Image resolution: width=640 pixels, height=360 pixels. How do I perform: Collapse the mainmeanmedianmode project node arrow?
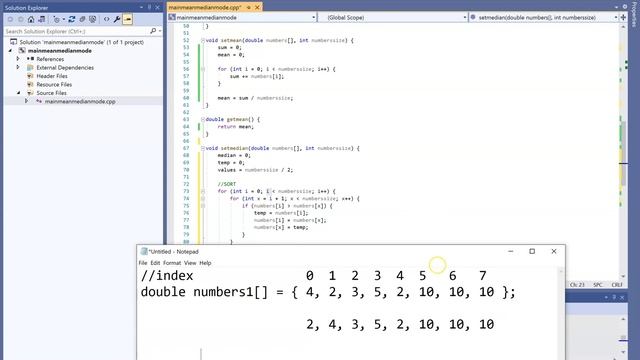coord(11,51)
